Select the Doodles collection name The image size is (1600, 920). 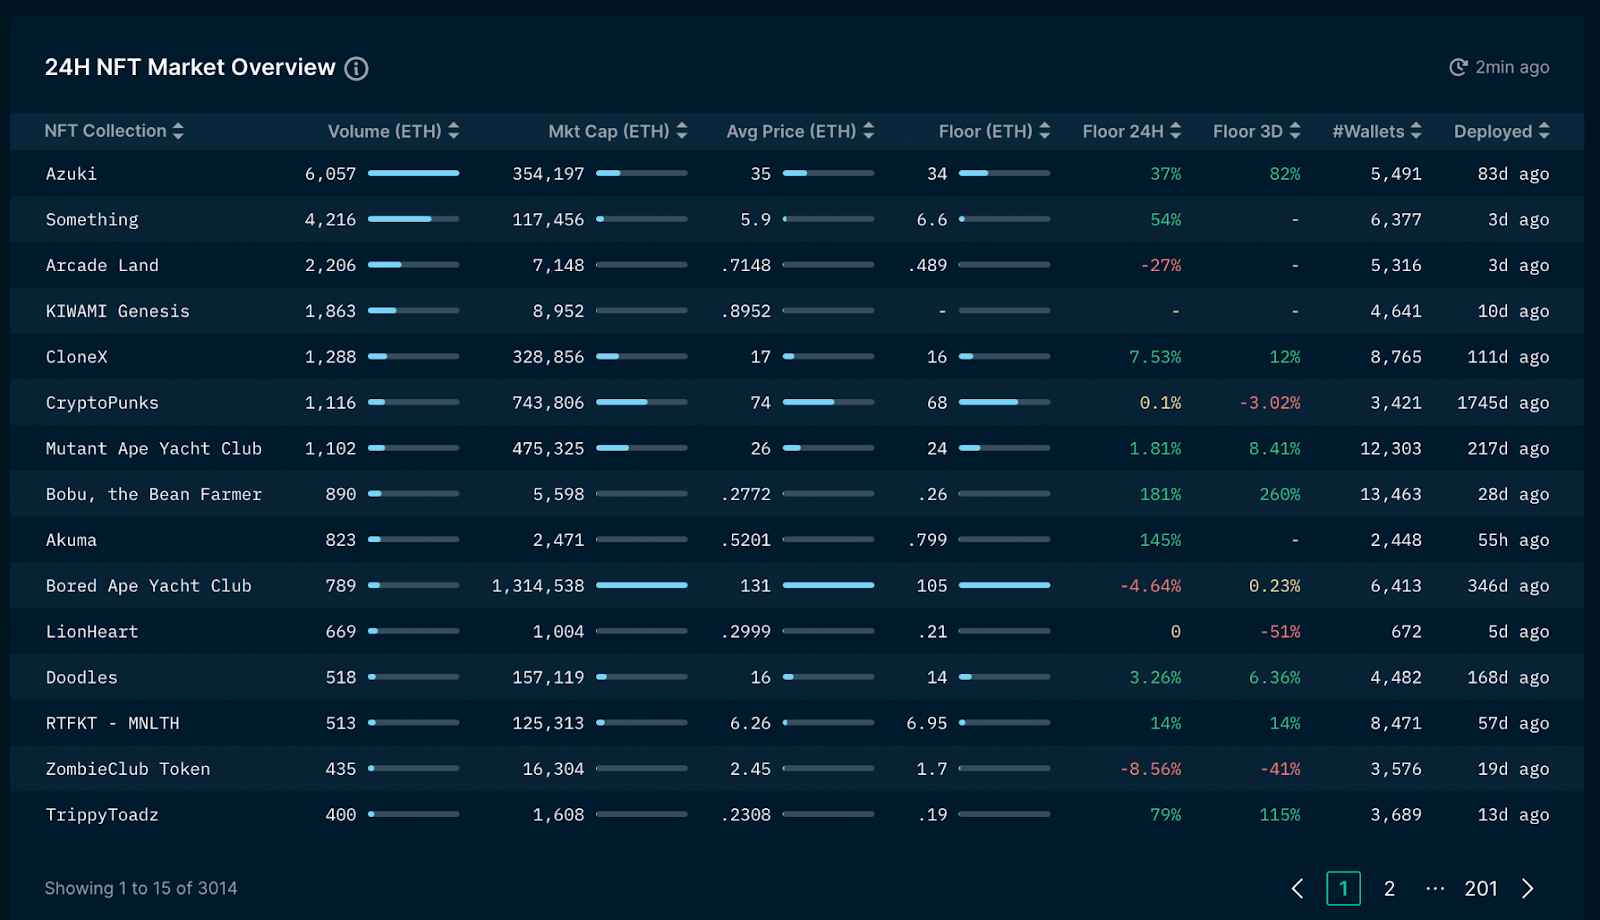tap(81, 677)
